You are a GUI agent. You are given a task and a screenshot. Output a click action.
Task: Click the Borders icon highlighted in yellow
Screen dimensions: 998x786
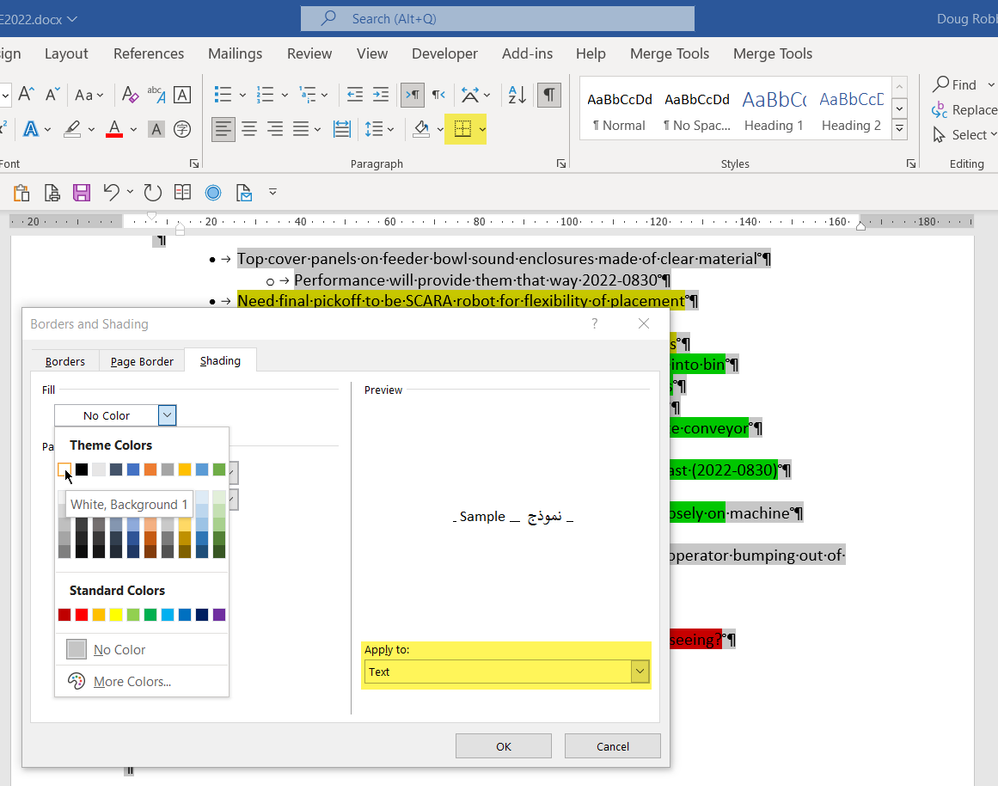tap(461, 129)
